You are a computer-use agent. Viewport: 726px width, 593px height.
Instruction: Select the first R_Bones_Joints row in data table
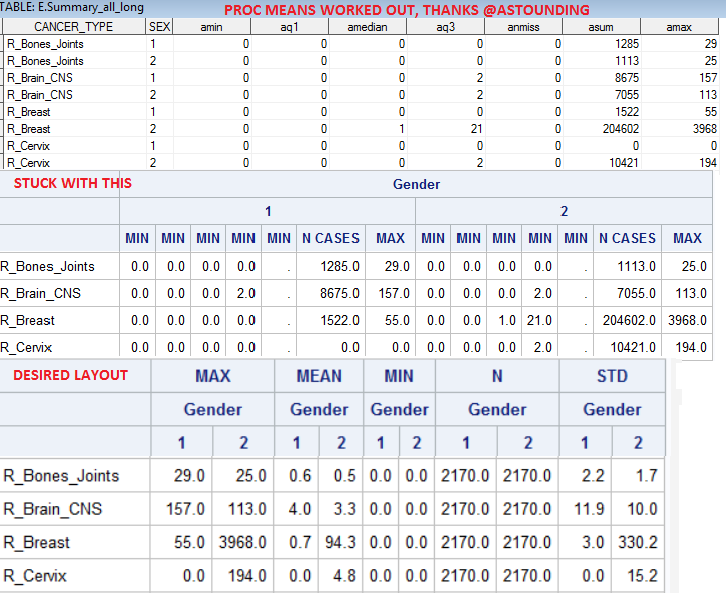(360, 44)
